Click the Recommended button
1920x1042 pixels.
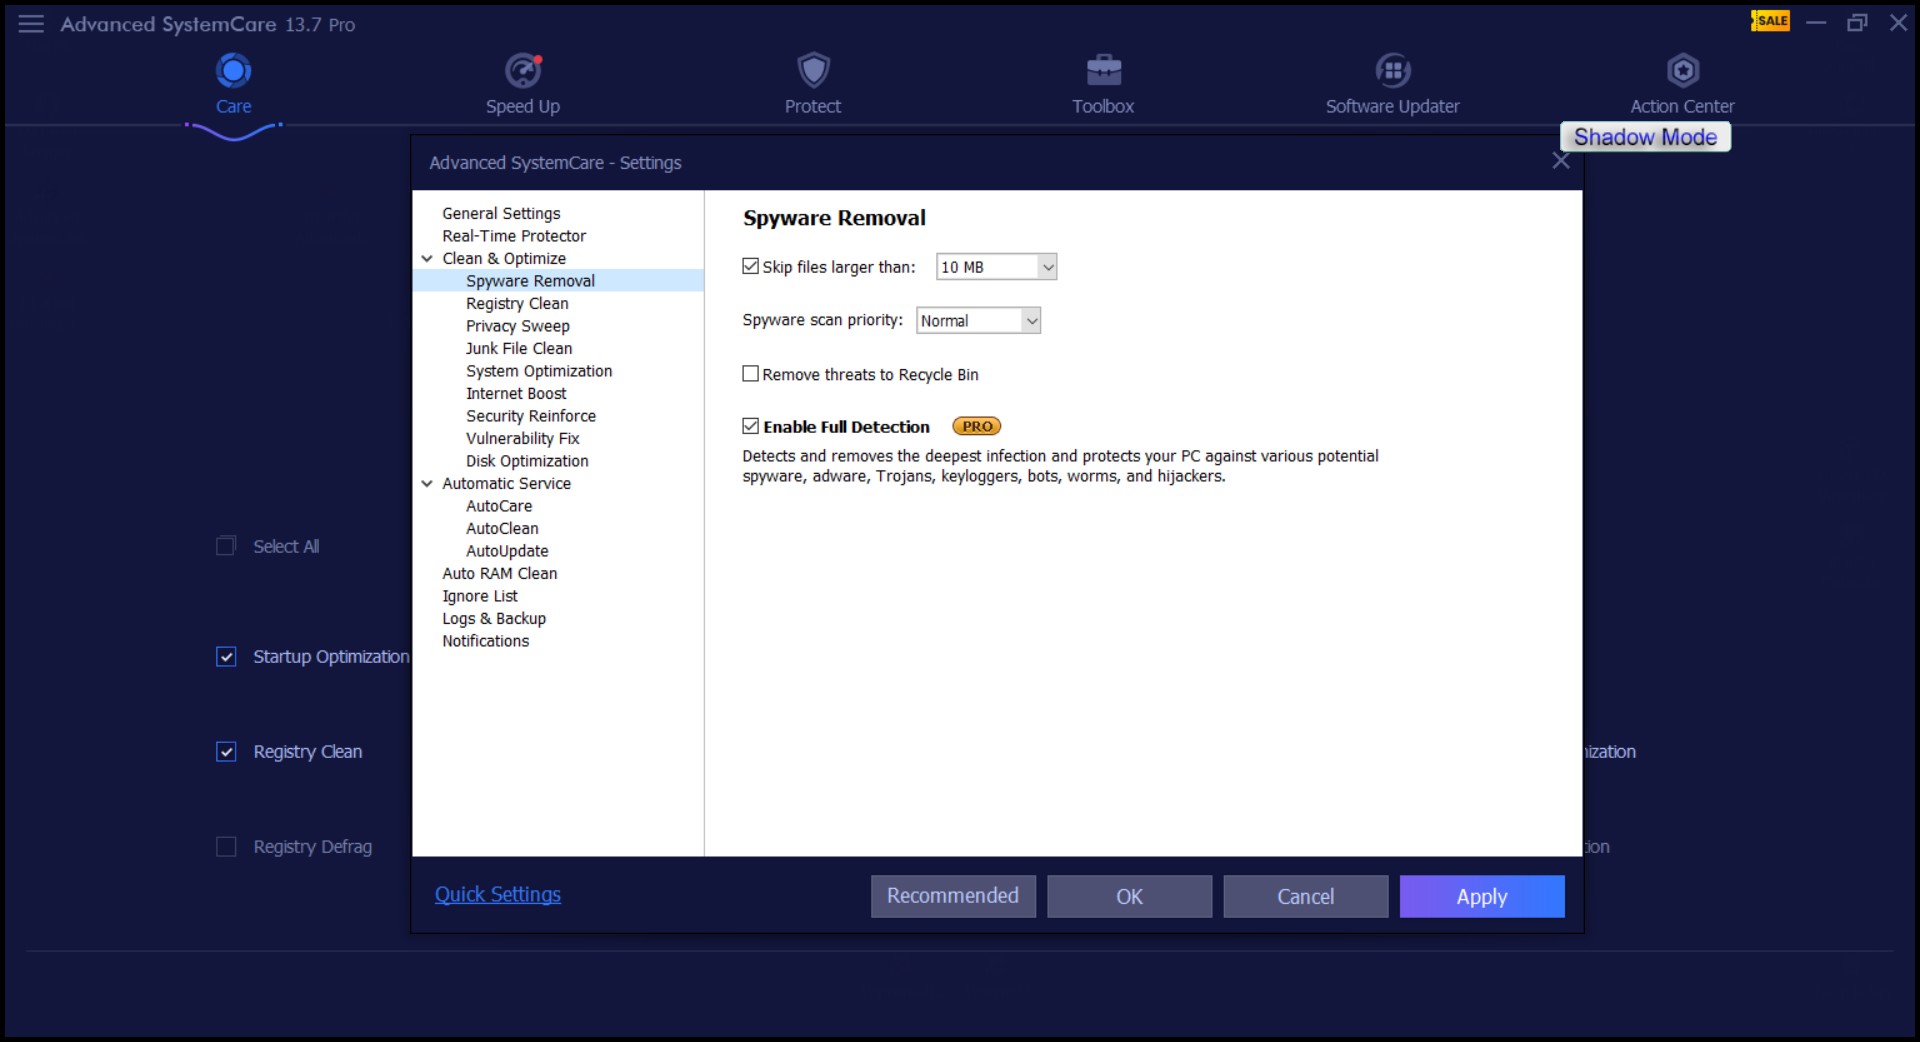[x=953, y=896]
